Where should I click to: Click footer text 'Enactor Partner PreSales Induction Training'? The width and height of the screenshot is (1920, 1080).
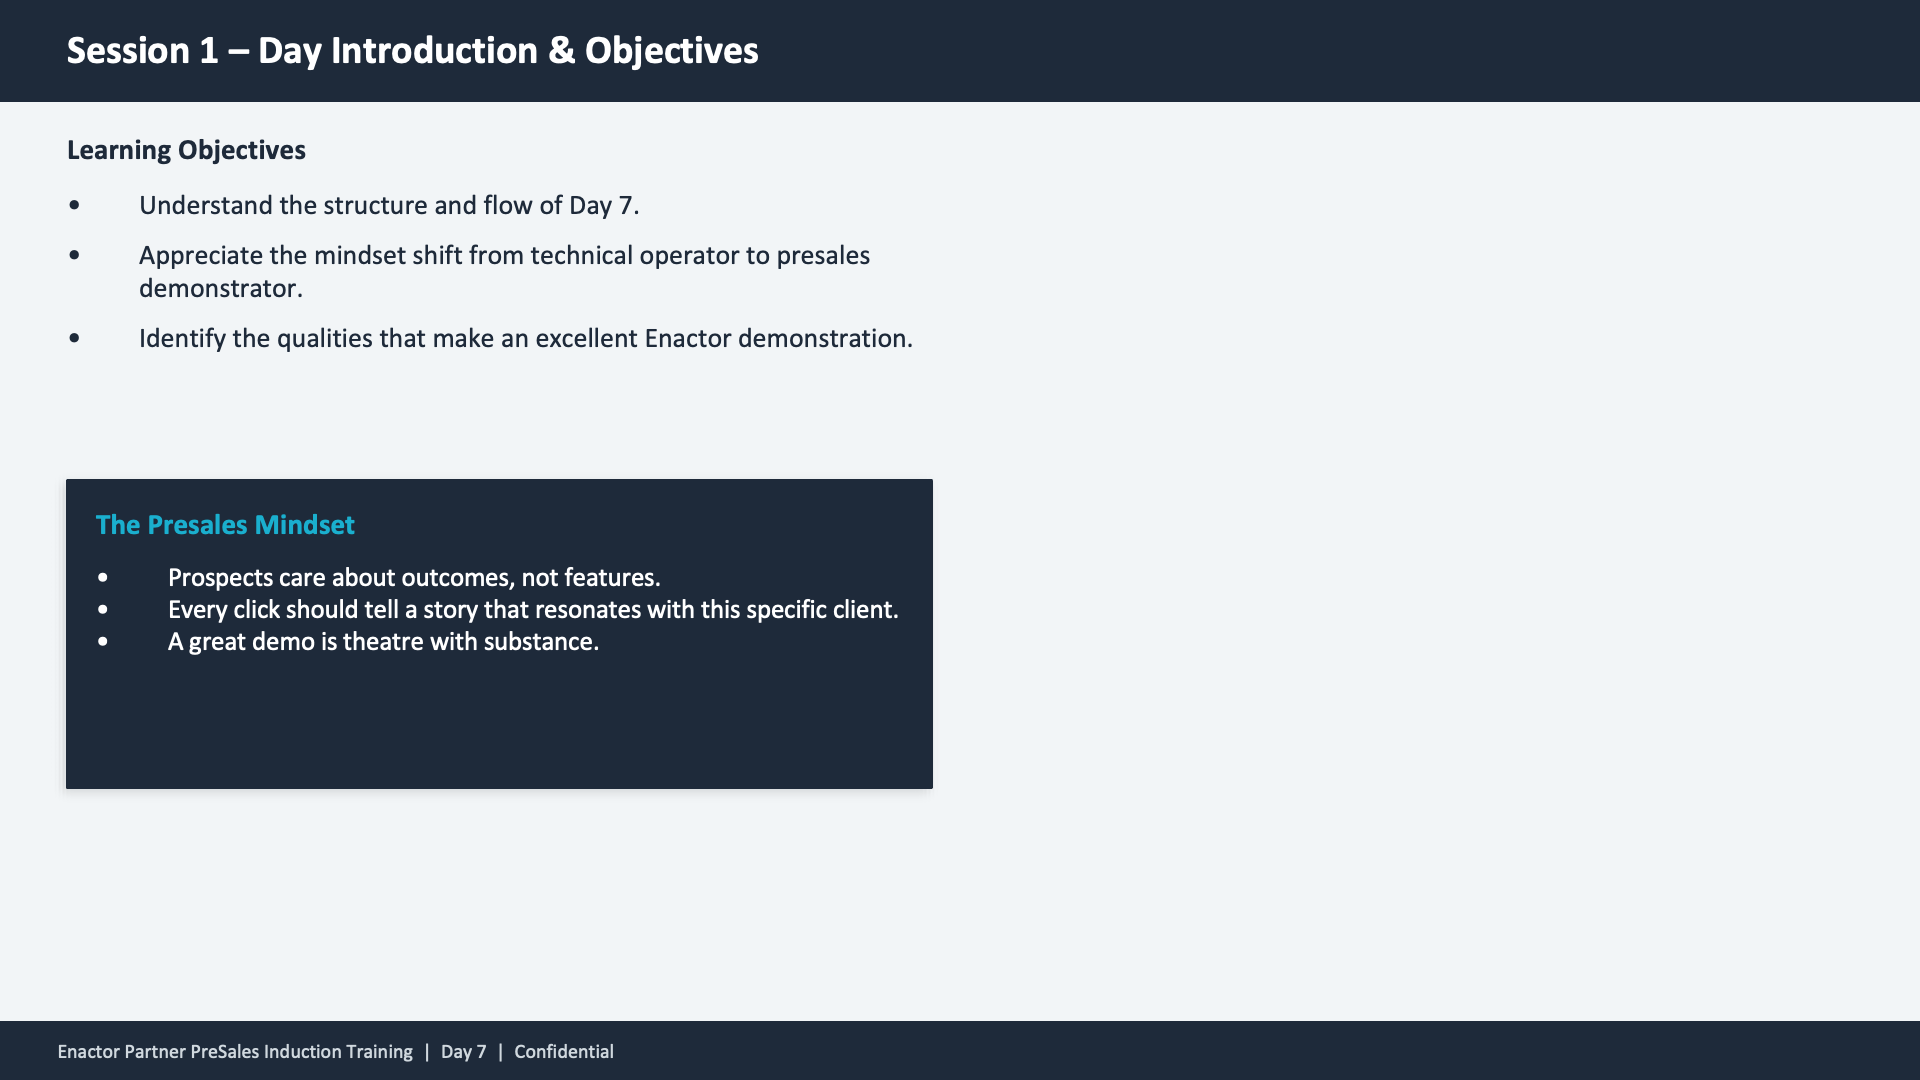(x=235, y=1052)
